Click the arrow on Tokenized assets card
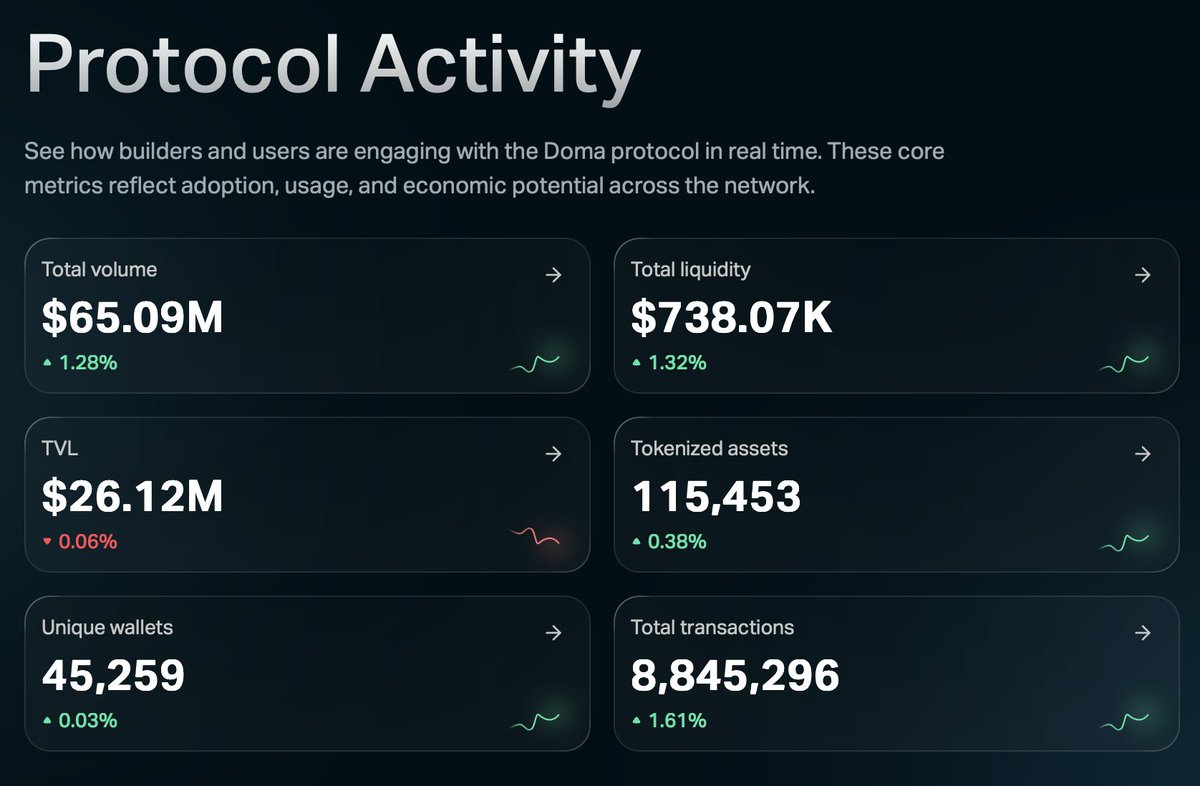Viewport: 1200px width, 786px height. 1143,454
